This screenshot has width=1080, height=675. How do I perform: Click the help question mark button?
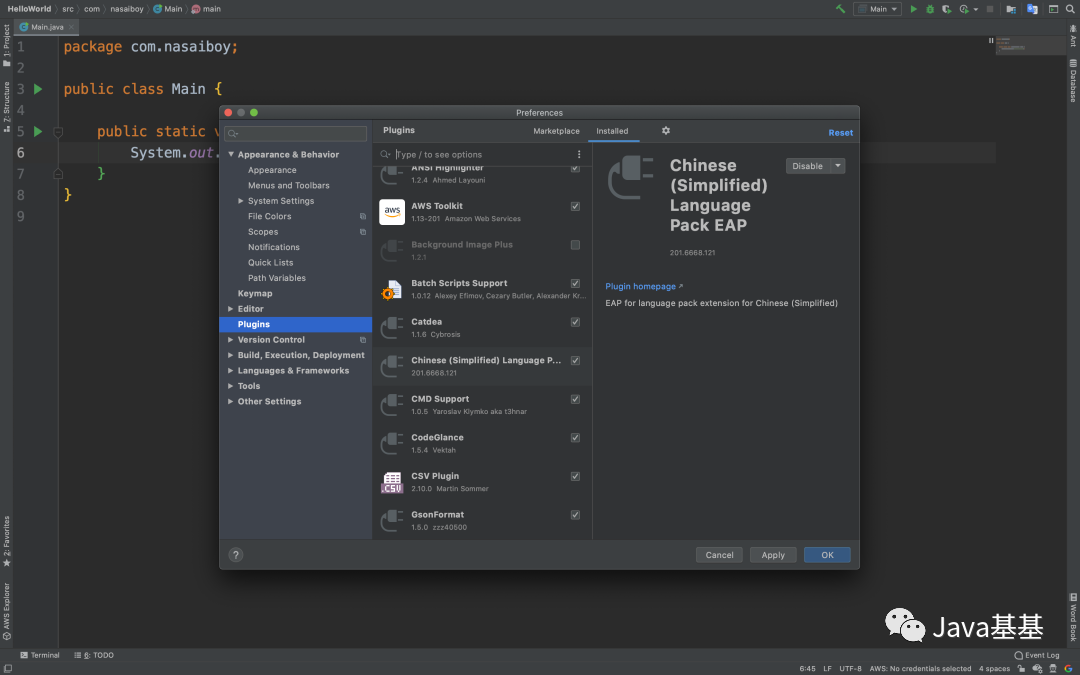click(x=236, y=554)
